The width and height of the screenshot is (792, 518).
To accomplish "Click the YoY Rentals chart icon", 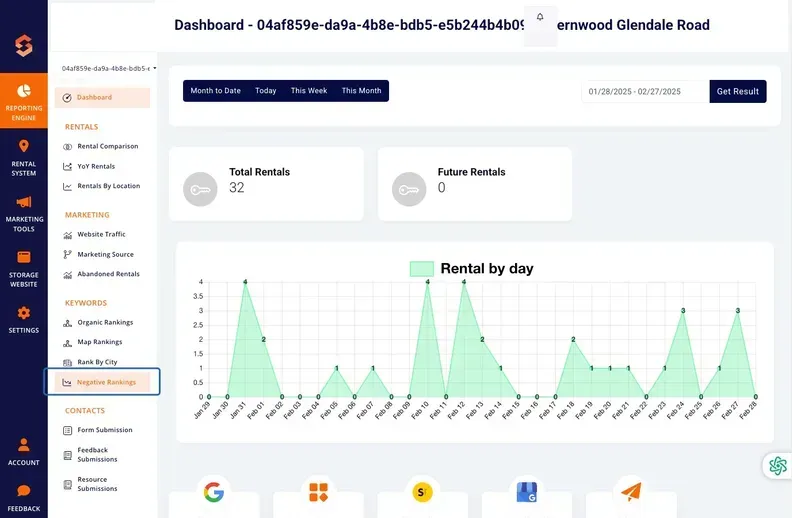I will (67, 167).
